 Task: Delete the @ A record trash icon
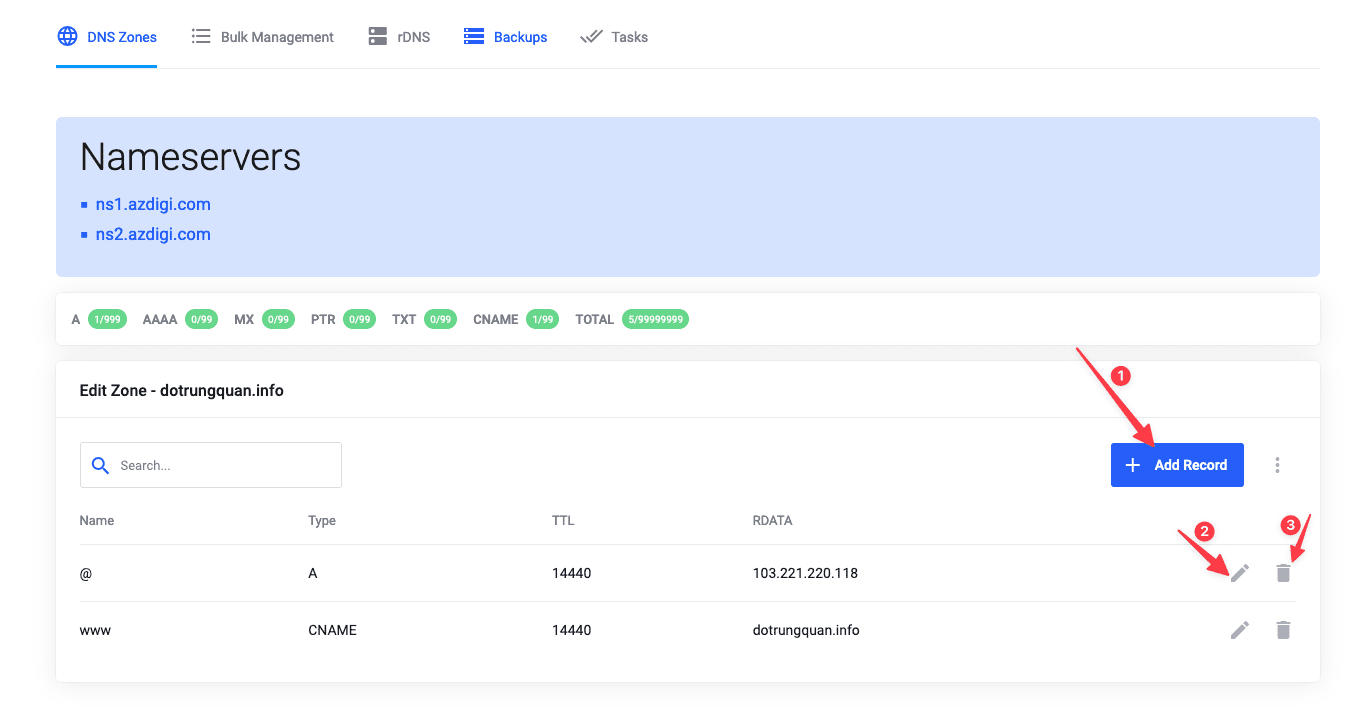pos(1283,573)
